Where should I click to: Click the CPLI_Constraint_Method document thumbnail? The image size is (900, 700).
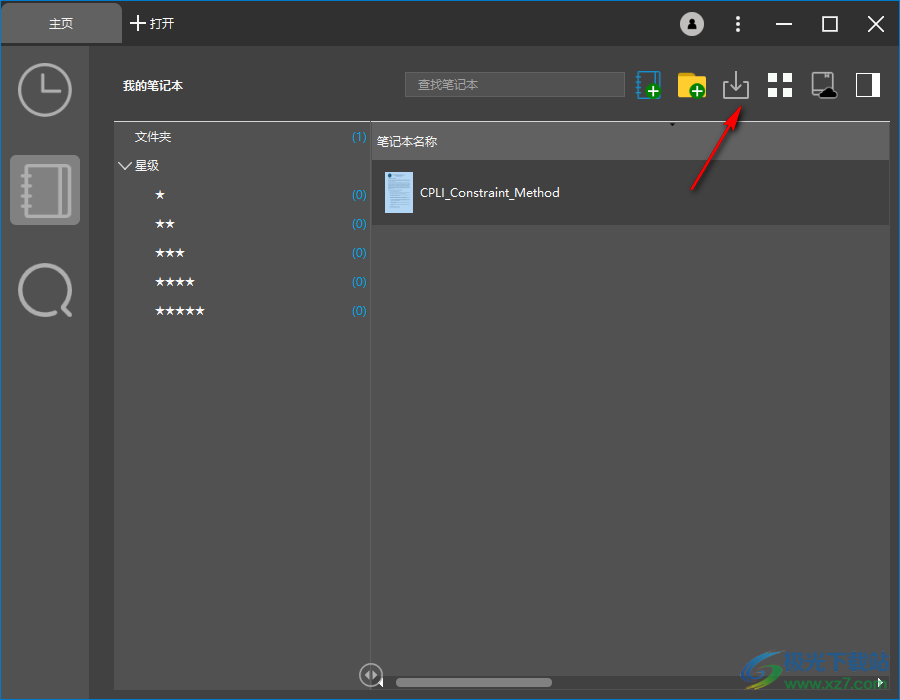pos(399,192)
